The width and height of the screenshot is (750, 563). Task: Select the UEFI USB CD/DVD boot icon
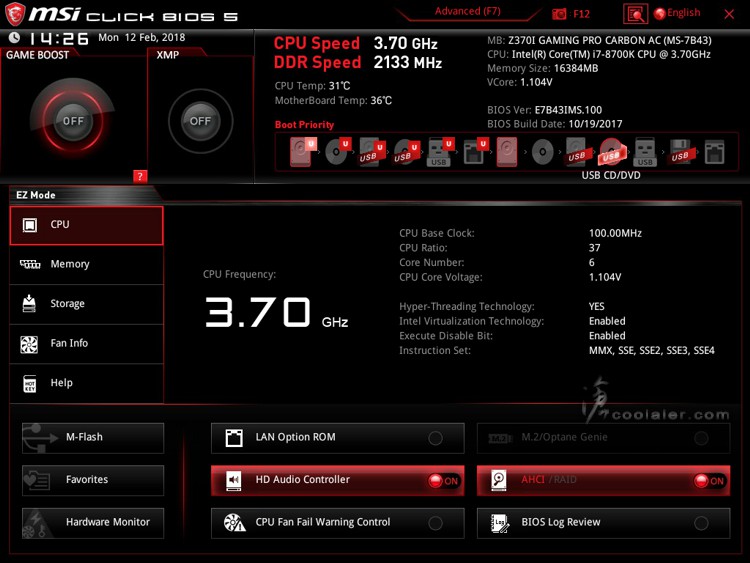406,152
